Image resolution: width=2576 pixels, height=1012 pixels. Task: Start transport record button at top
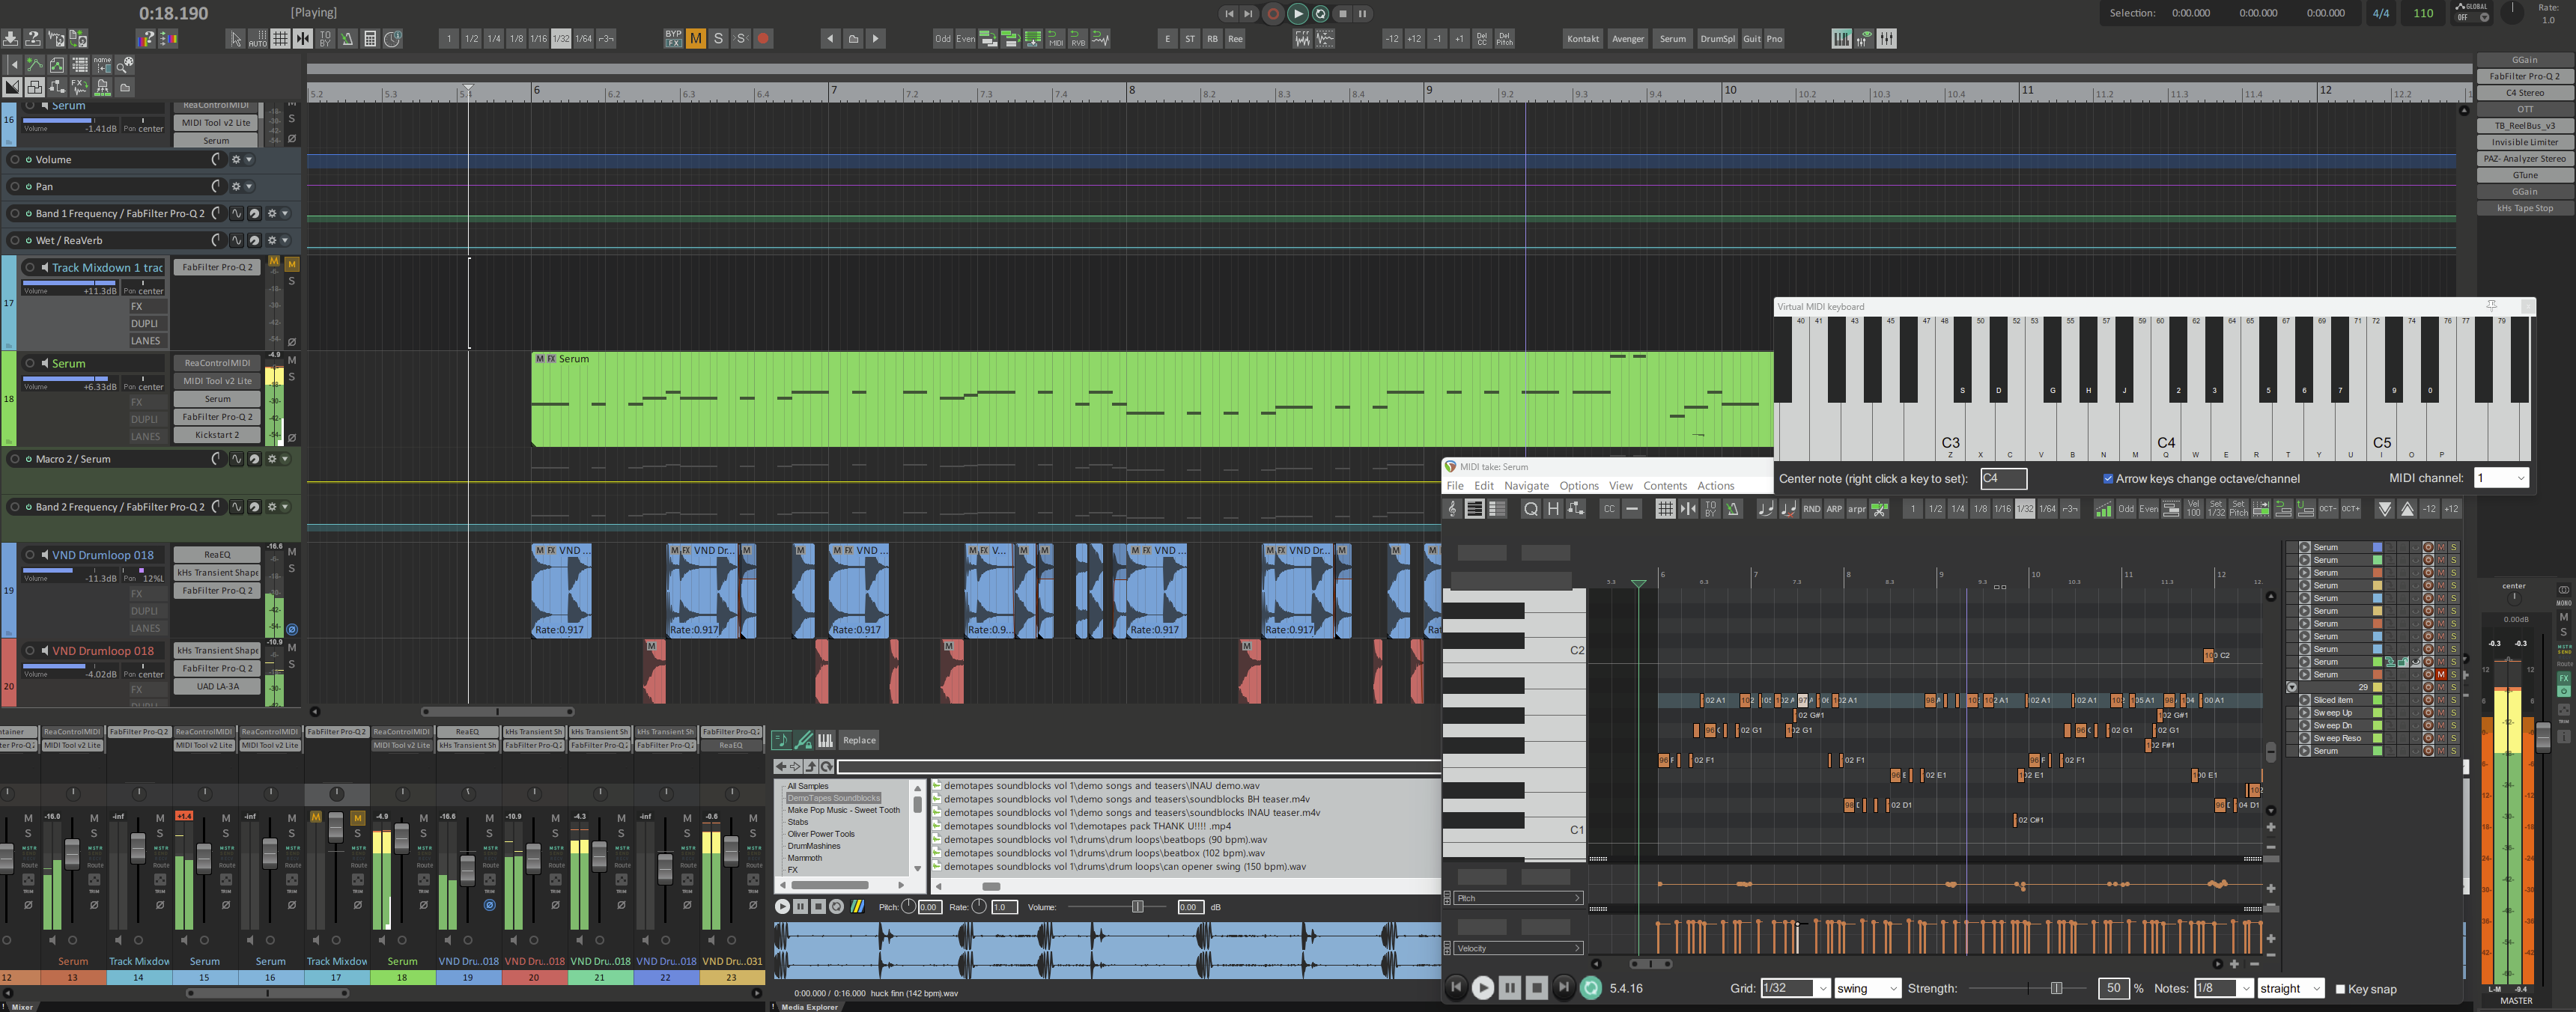[1273, 14]
